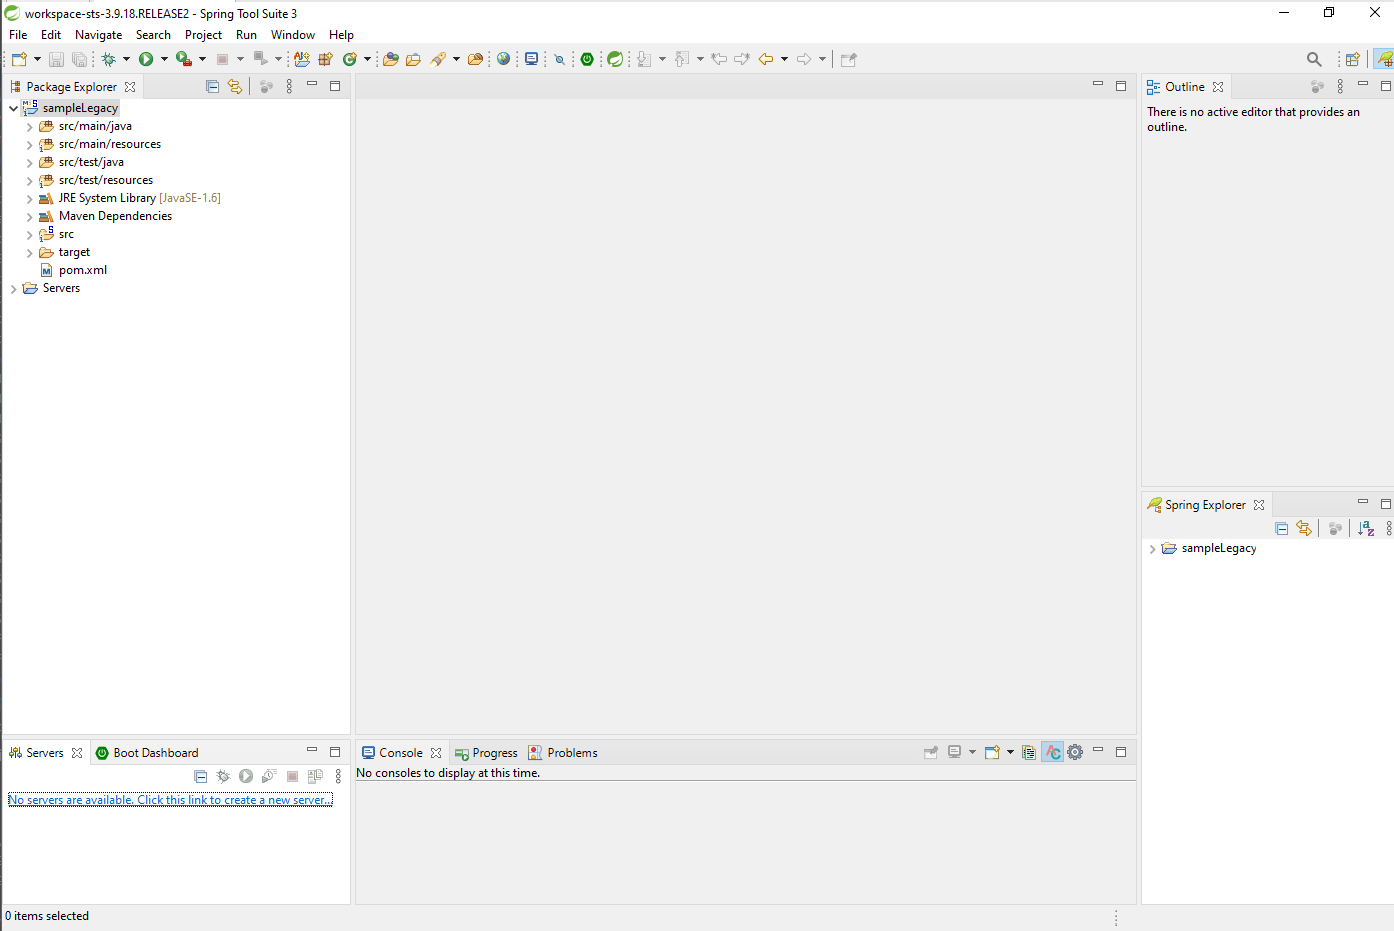Switch to the Boot Dashboard tab
1394x931 pixels.
(147, 753)
